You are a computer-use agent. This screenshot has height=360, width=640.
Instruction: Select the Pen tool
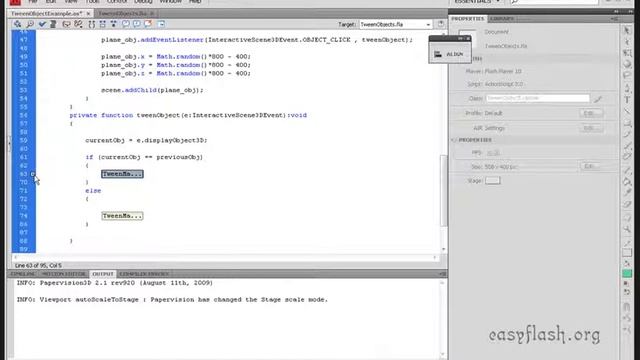point(627,88)
